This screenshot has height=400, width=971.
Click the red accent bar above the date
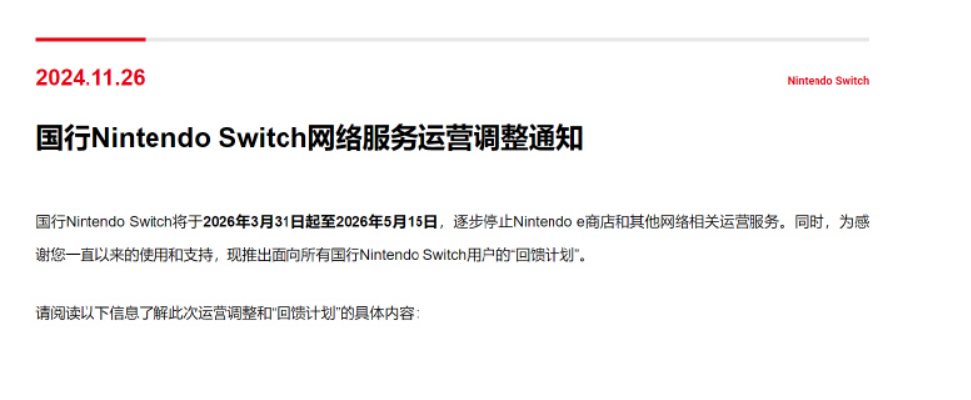90,39
